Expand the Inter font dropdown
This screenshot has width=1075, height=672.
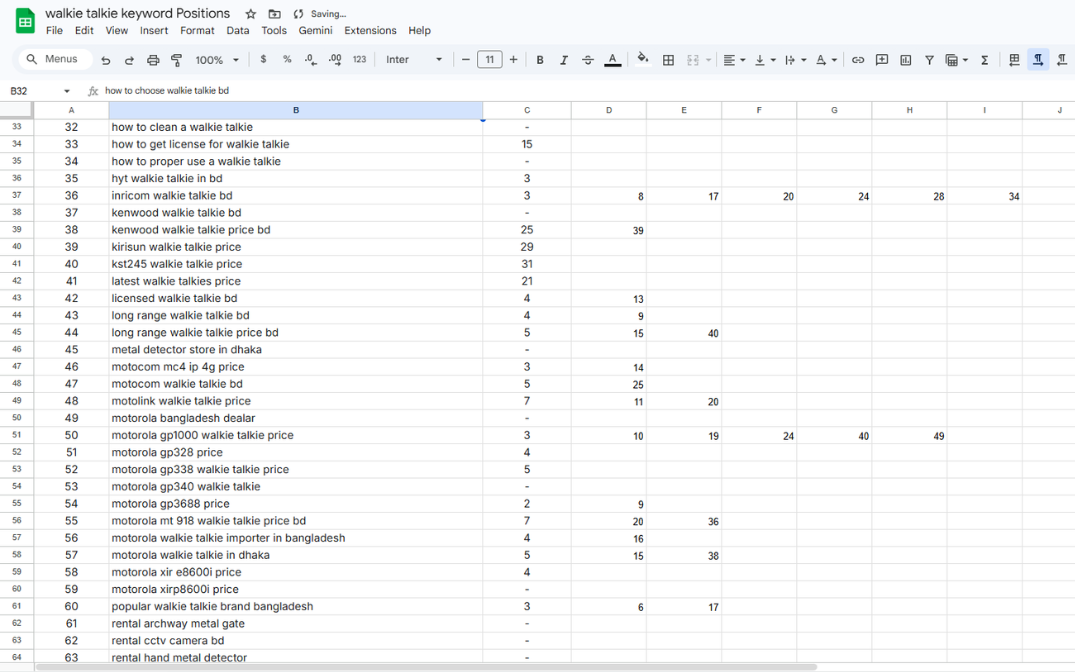(414, 60)
